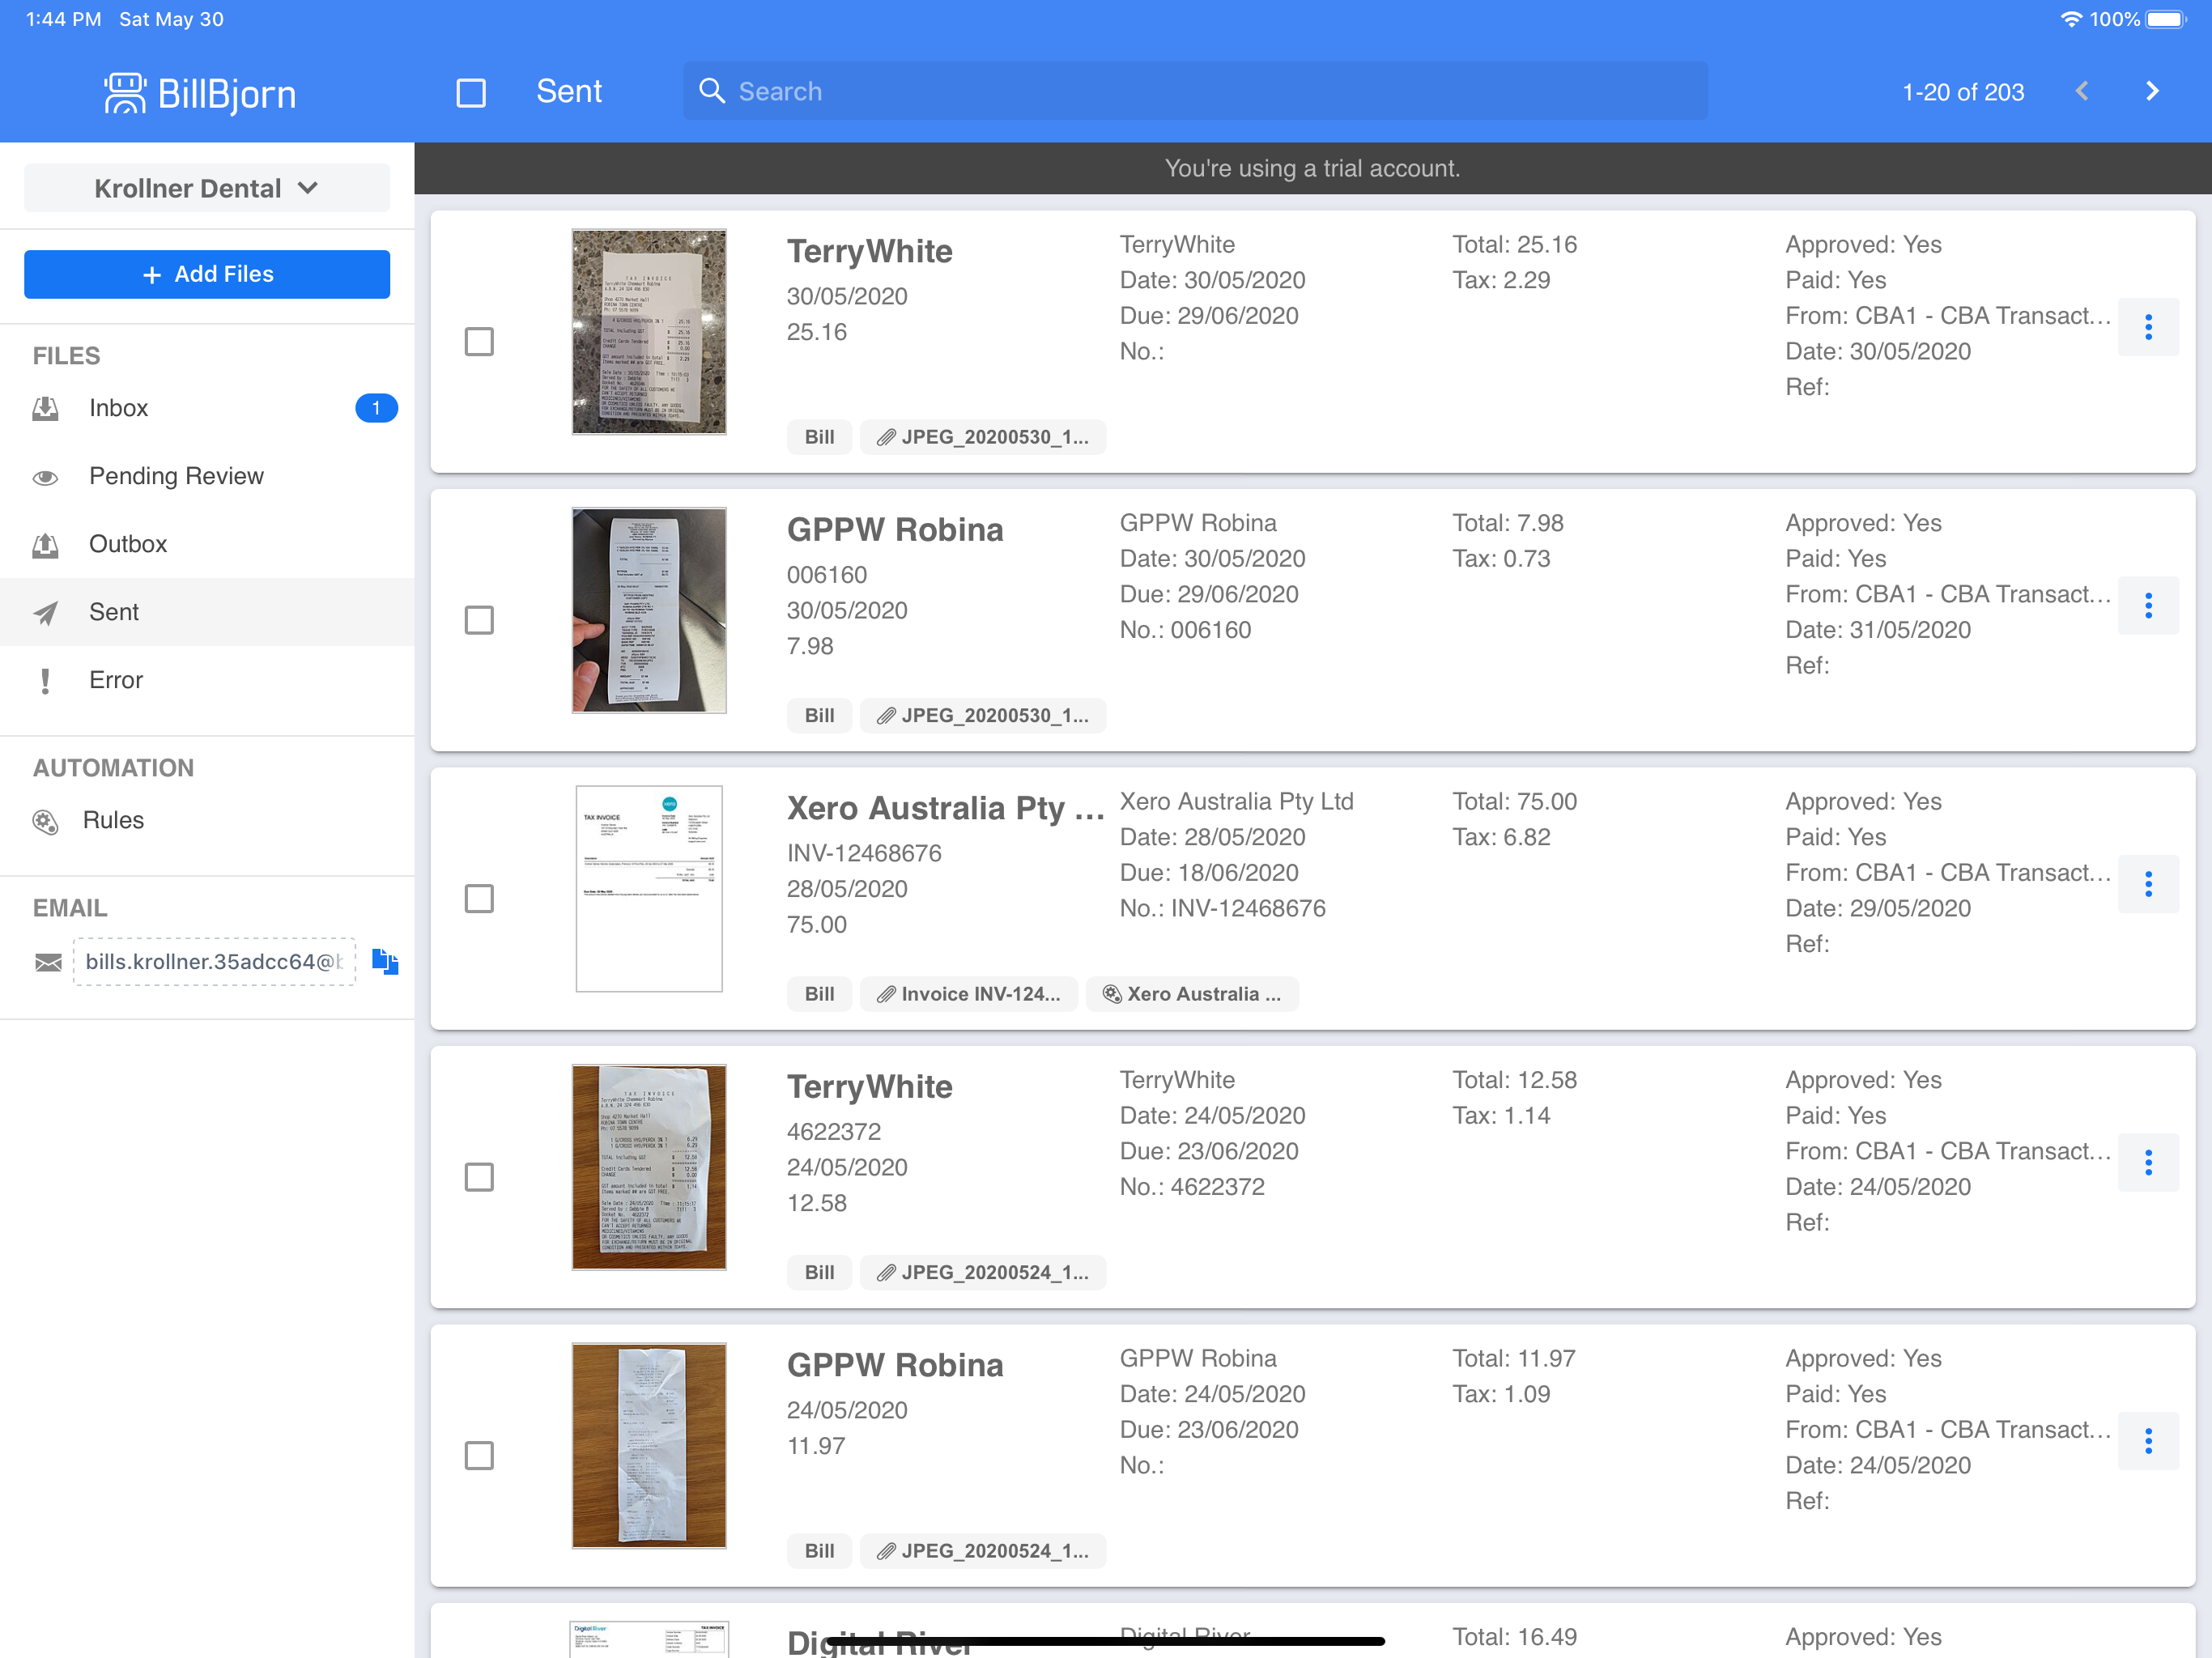Open JPEG_20200524 attachment on TerryWhite 4622372
Screen dimensions: 2212x1658
tap(983, 1272)
